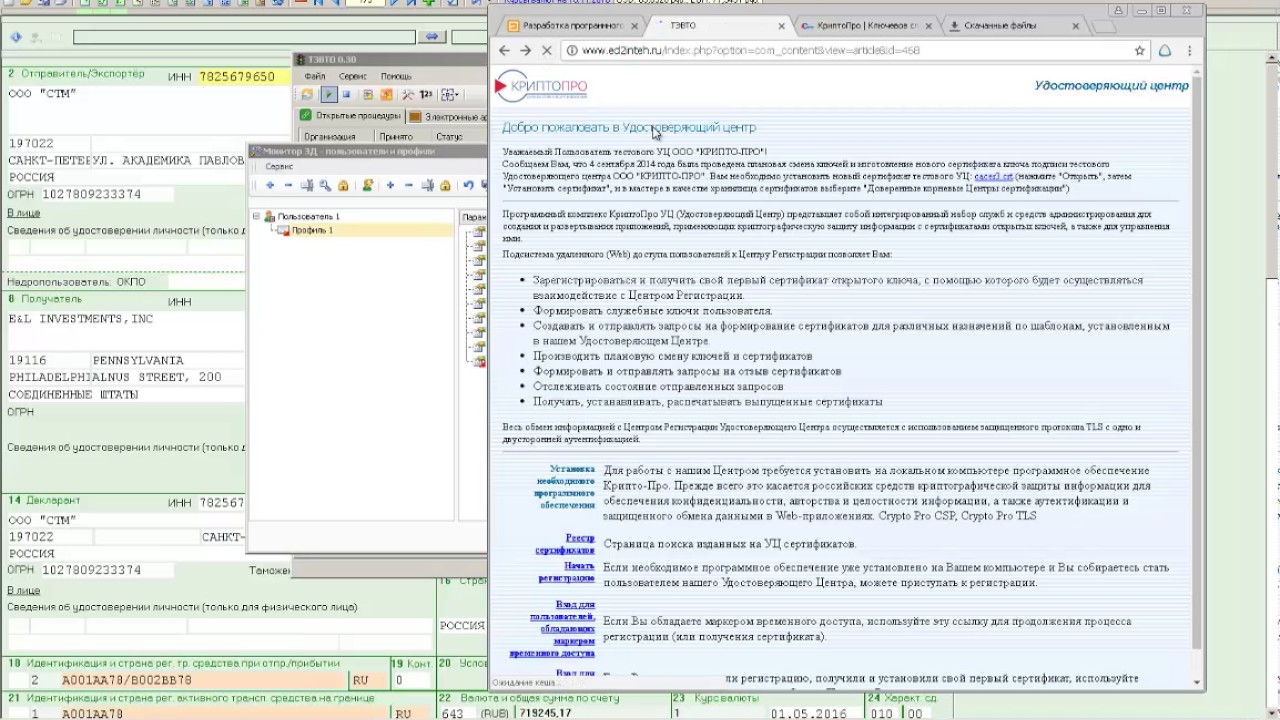Click the 123 numbering icon in ТЭВТО toolbar
The width and height of the screenshot is (1280, 720).
[426, 95]
